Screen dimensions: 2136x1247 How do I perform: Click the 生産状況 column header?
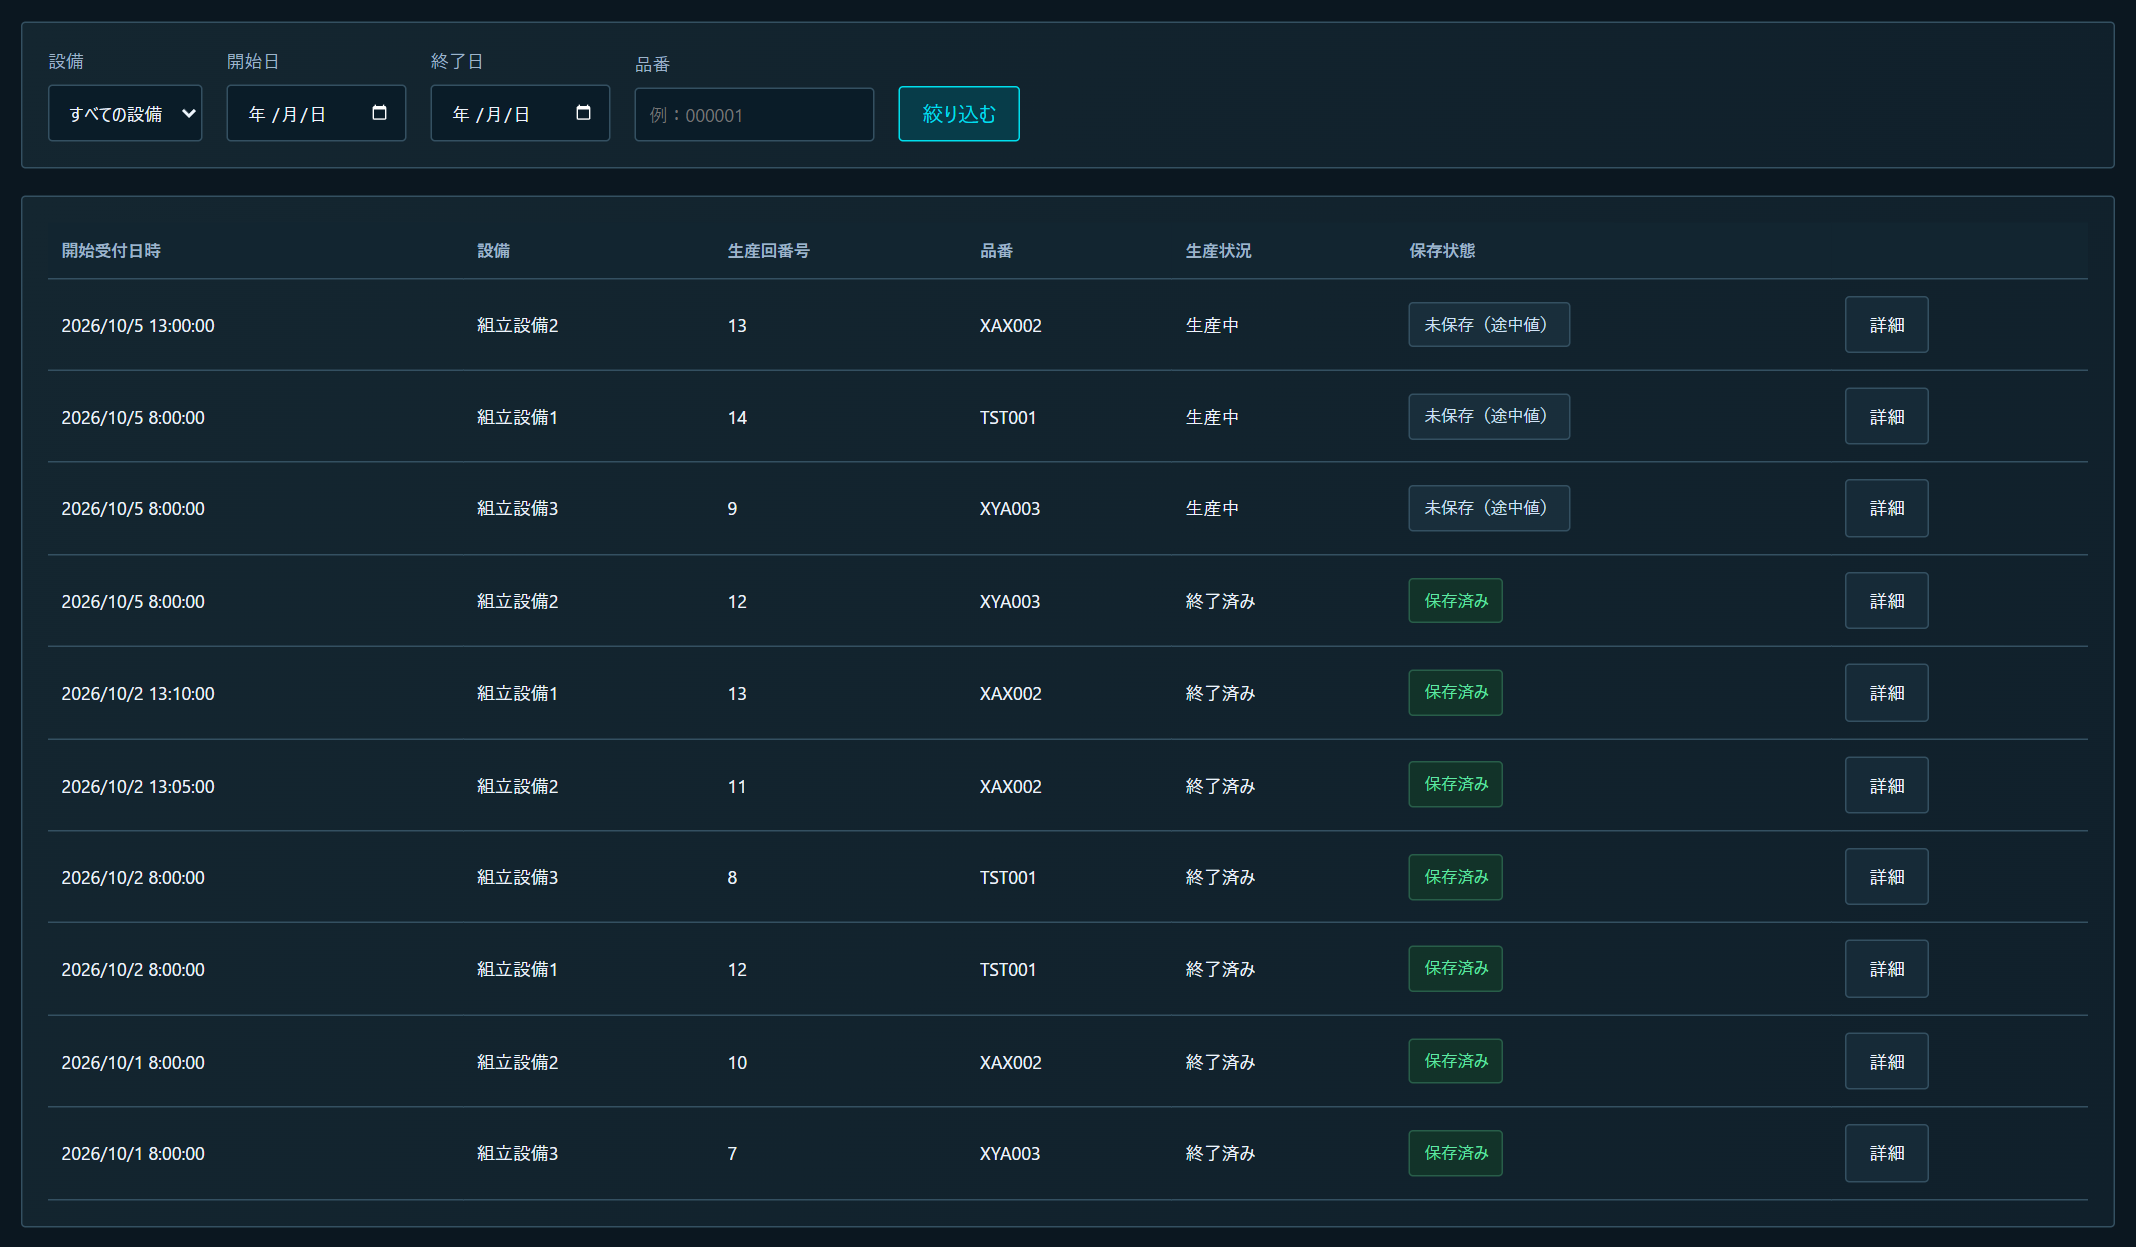[1218, 250]
